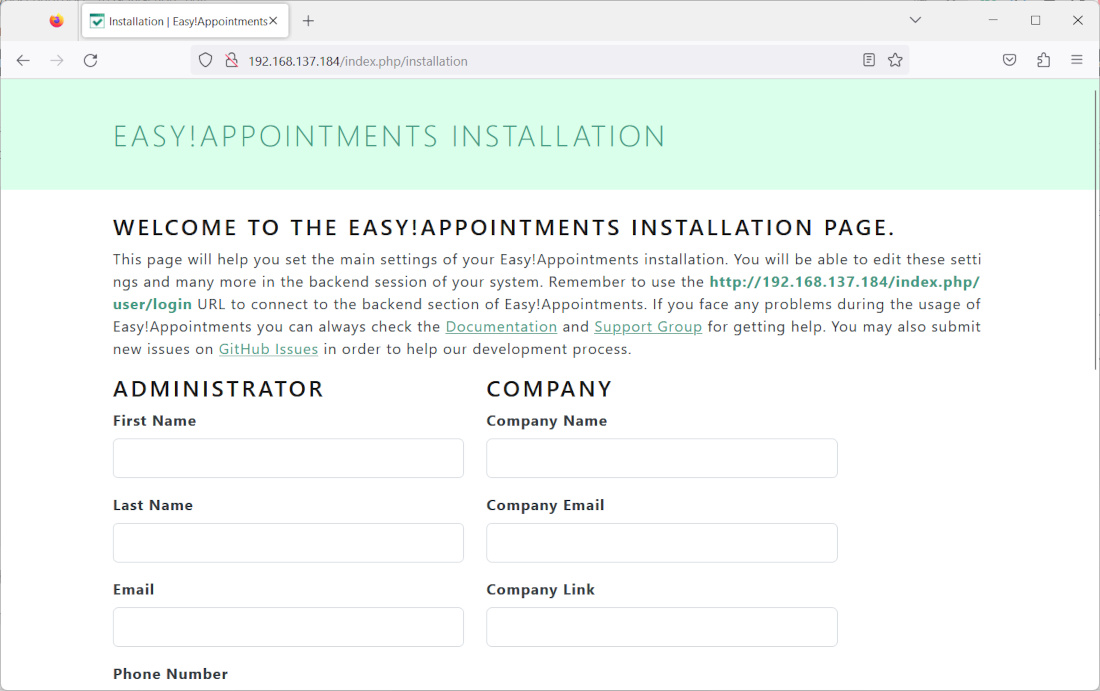Close the Installation tab
The image size is (1100, 691).
pyautogui.click(x=273, y=20)
